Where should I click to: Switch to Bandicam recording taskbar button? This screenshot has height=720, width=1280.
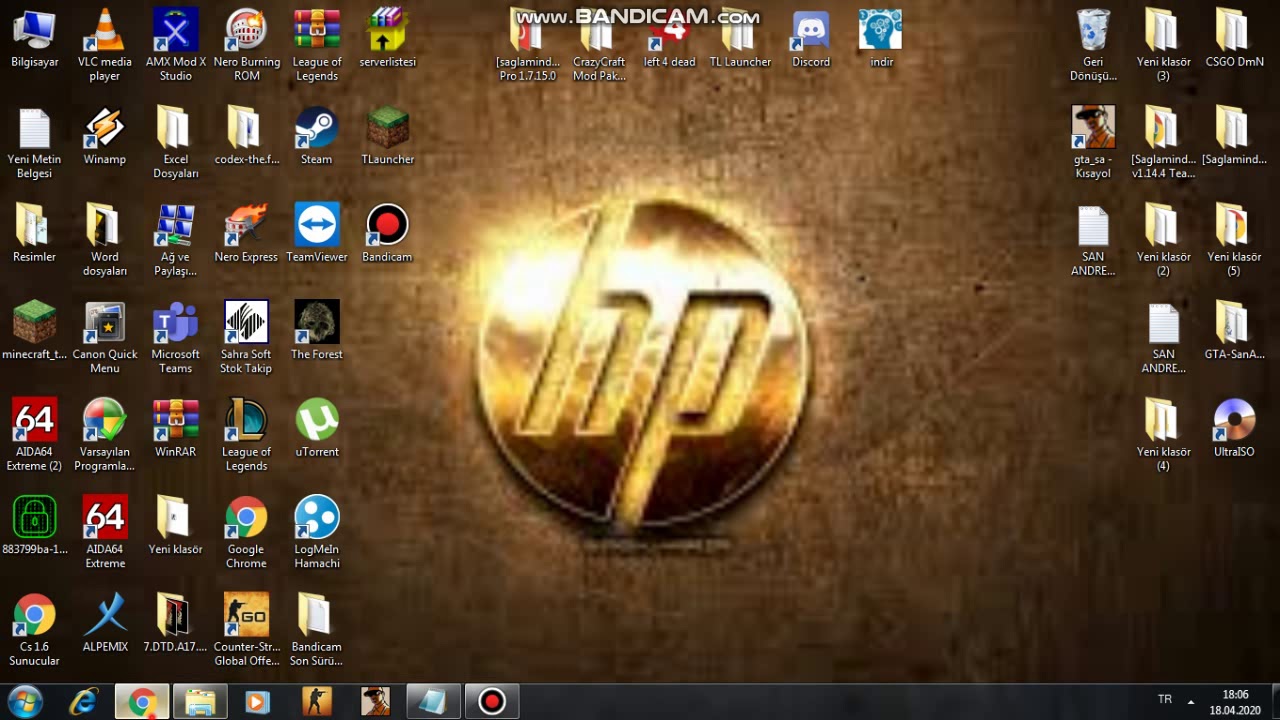tap(491, 702)
